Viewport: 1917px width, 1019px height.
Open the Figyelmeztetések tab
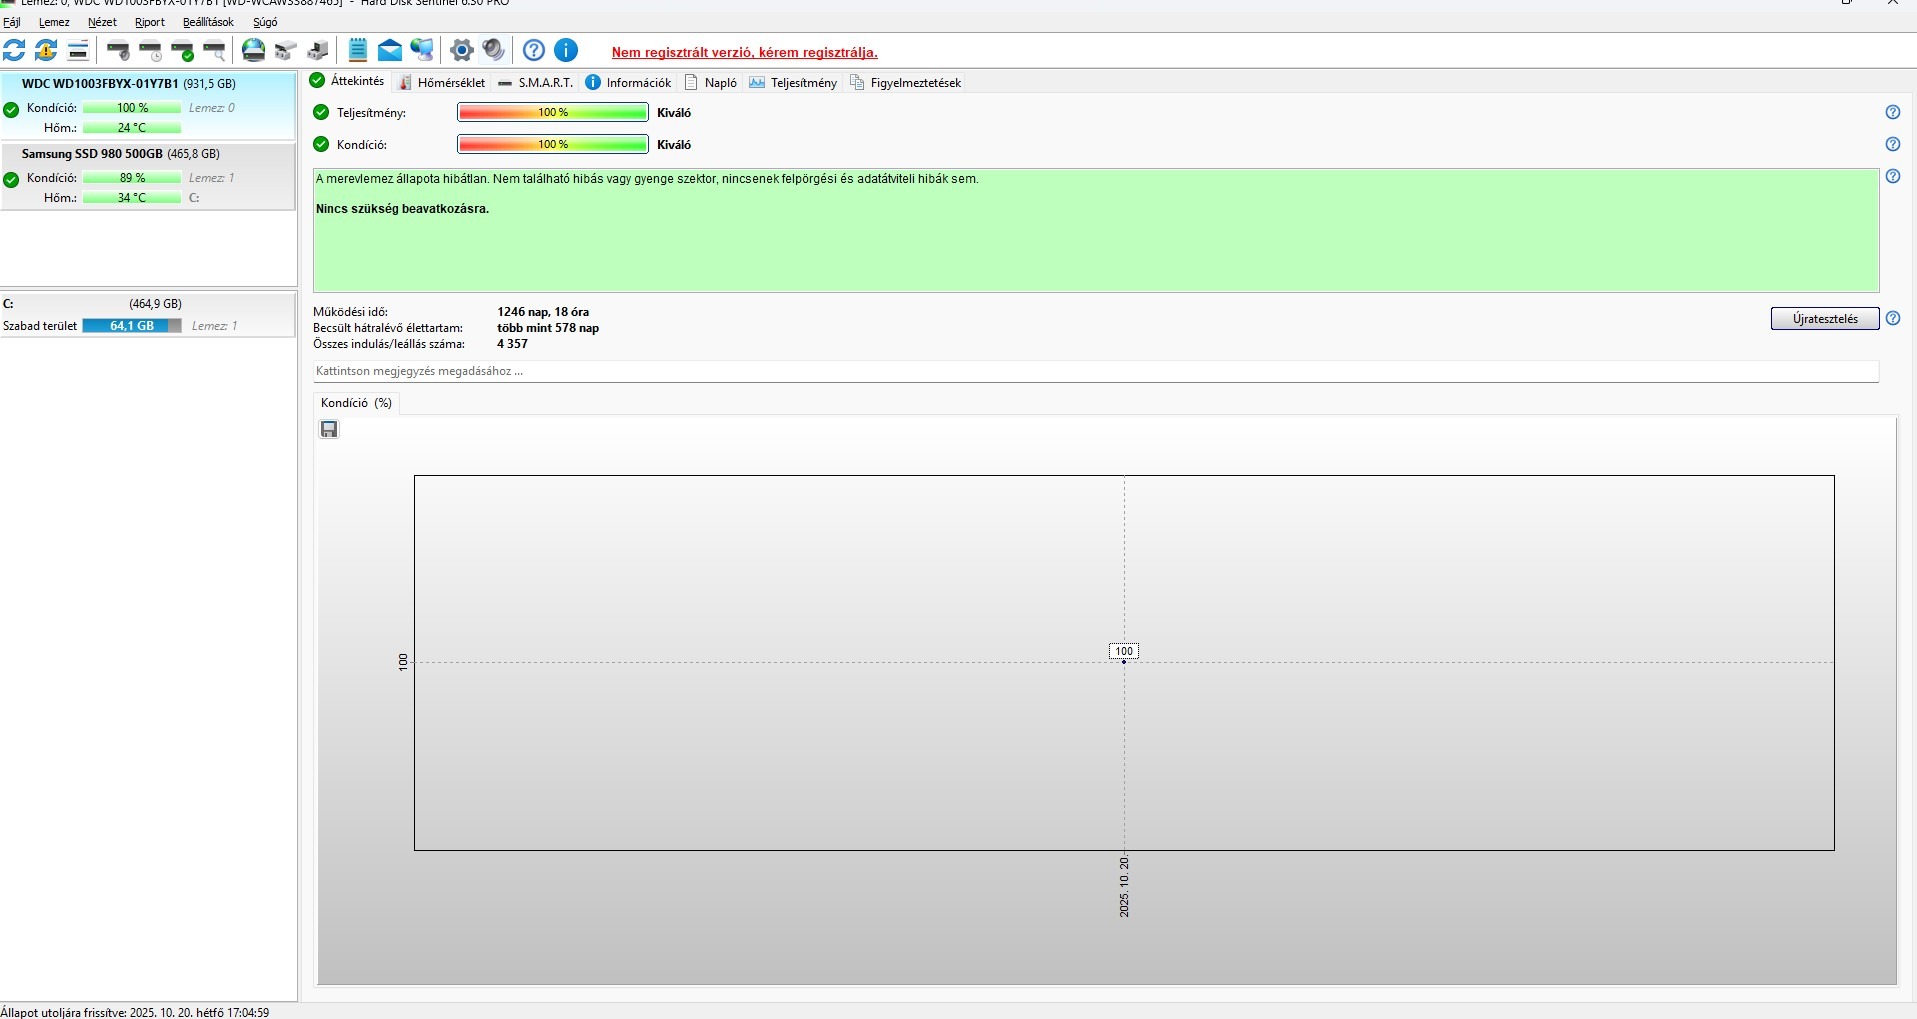[906, 83]
